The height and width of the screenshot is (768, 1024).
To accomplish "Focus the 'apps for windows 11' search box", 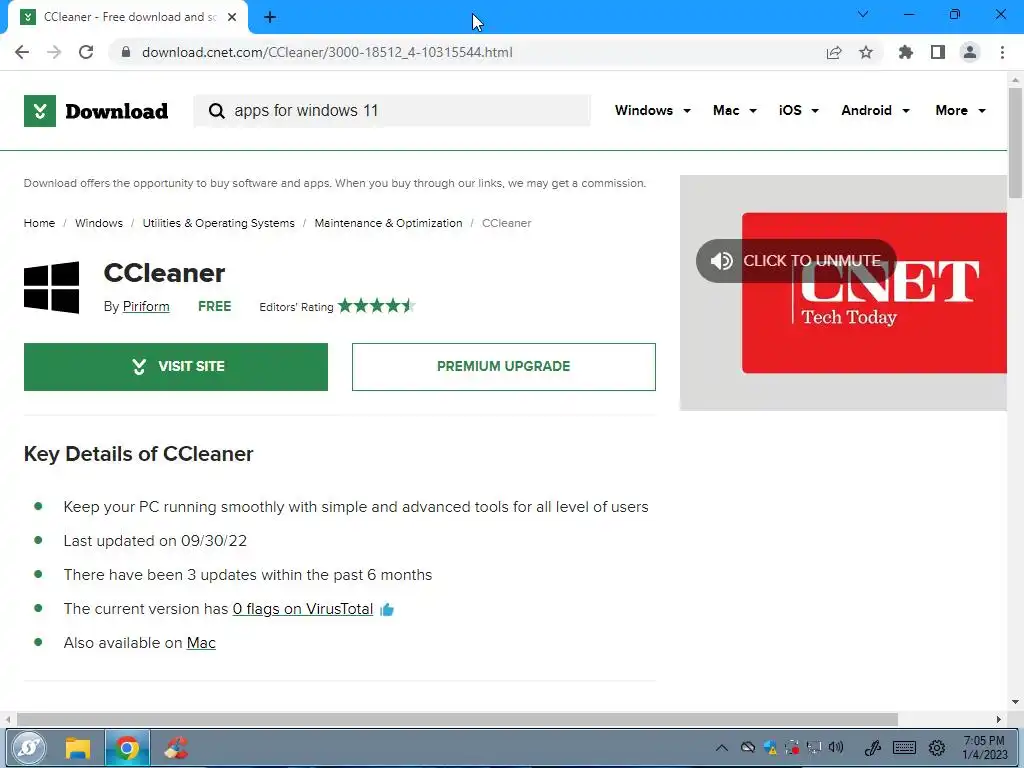I will [392, 111].
